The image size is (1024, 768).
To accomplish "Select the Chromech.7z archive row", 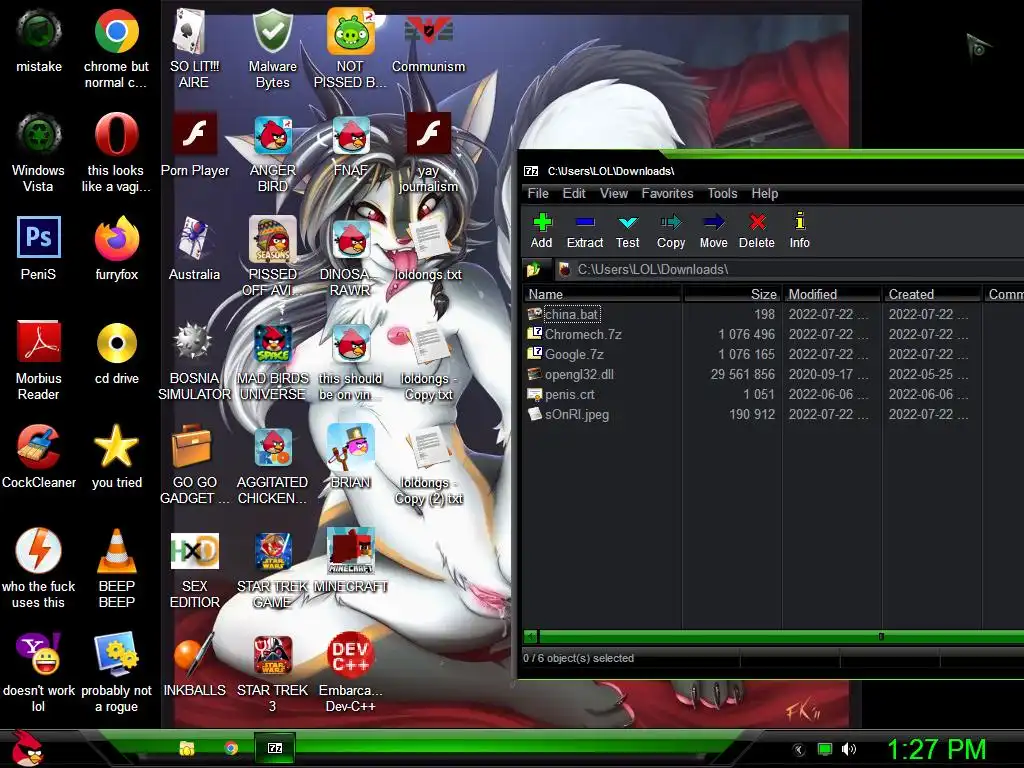I will (773, 334).
